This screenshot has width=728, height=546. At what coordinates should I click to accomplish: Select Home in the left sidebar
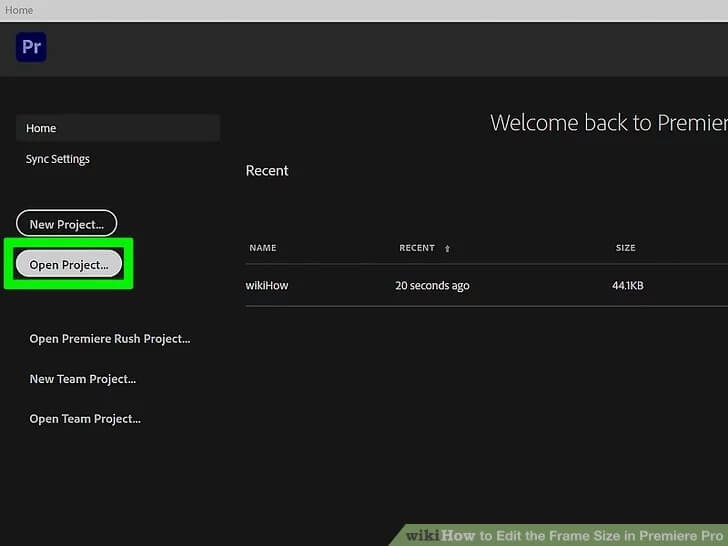pos(41,128)
